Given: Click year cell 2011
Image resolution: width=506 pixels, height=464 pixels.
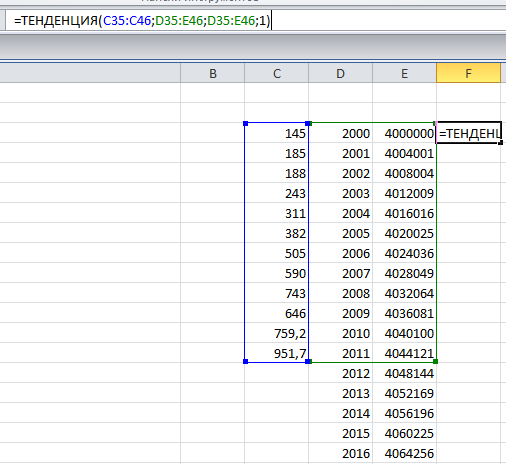Looking at the screenshot, I should [x=340, y=353].
